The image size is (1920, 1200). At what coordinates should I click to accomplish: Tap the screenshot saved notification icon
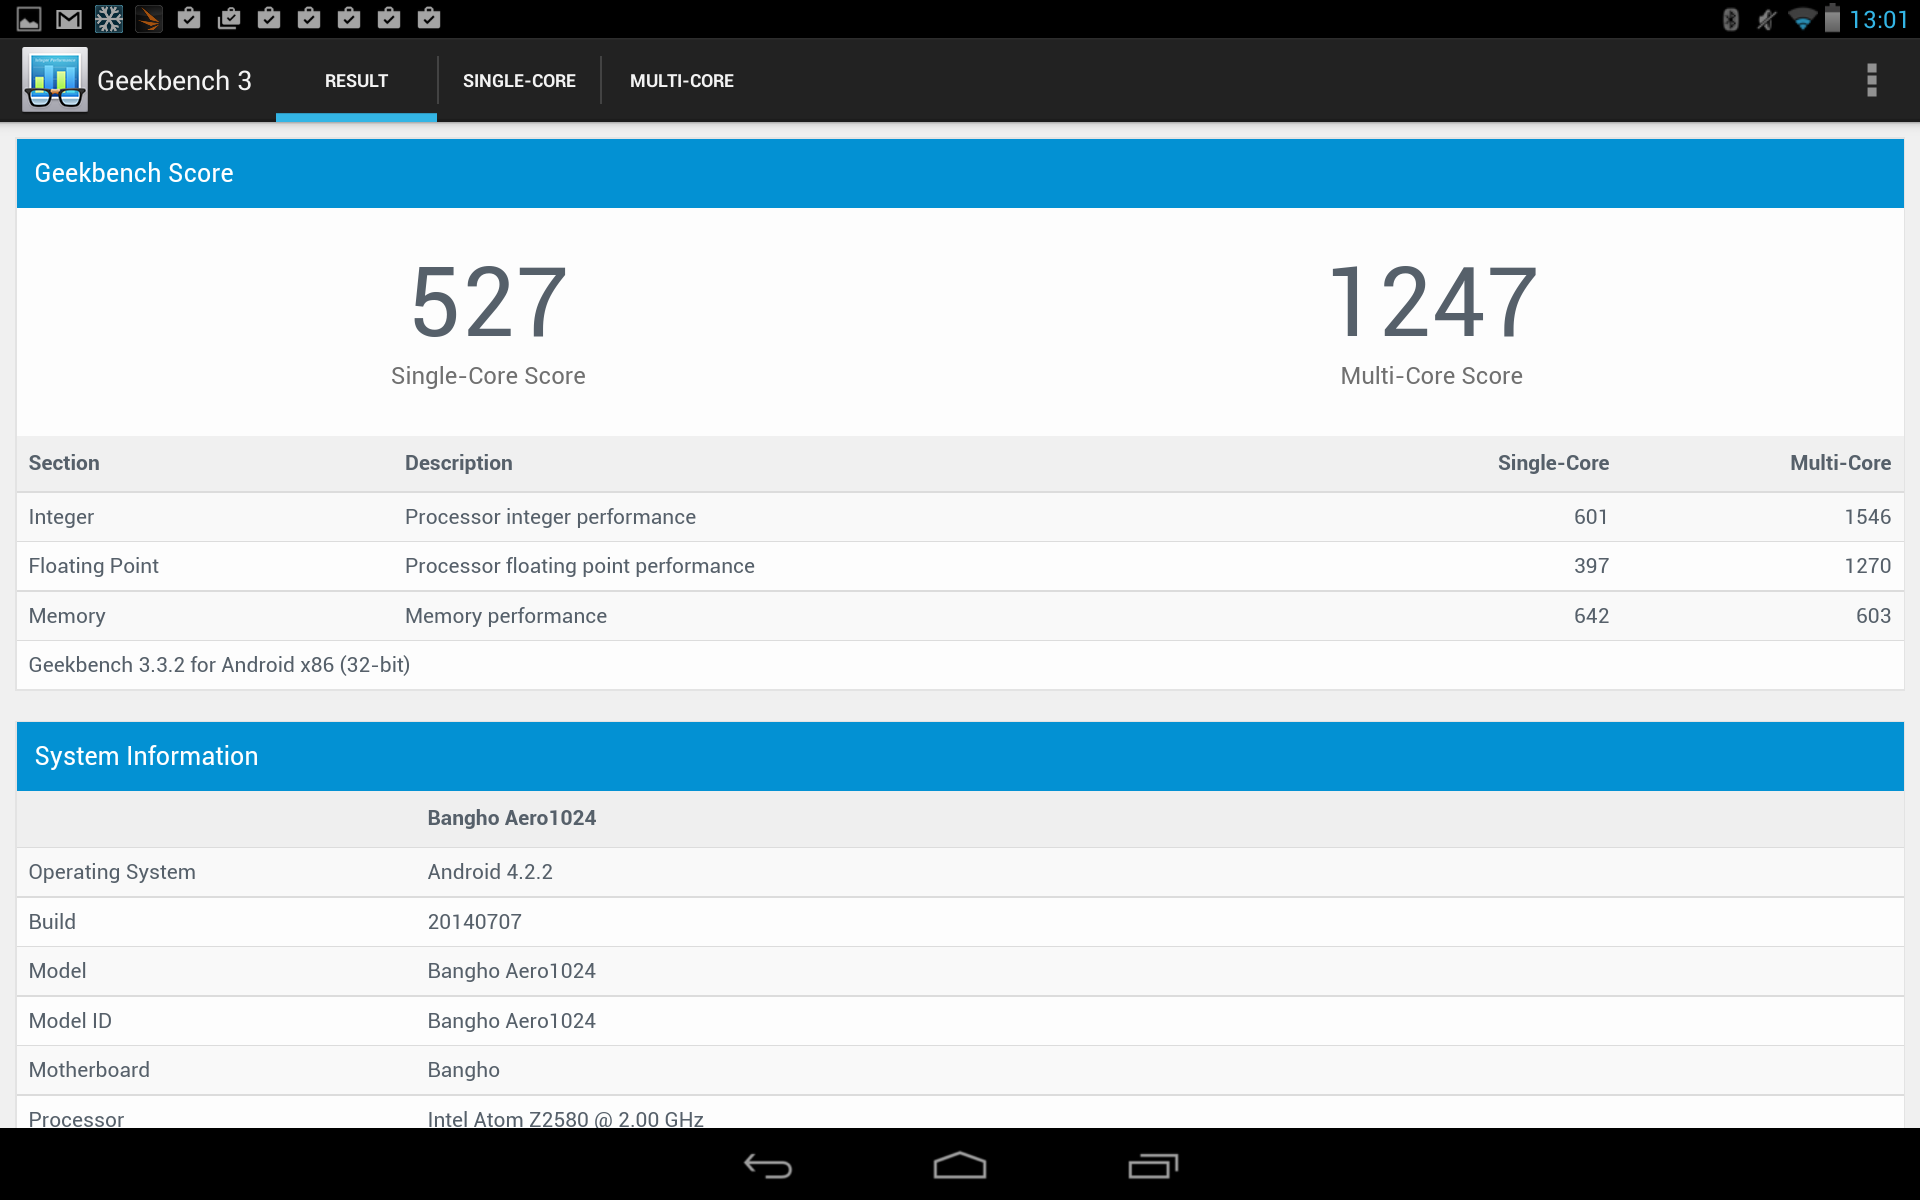29,19
